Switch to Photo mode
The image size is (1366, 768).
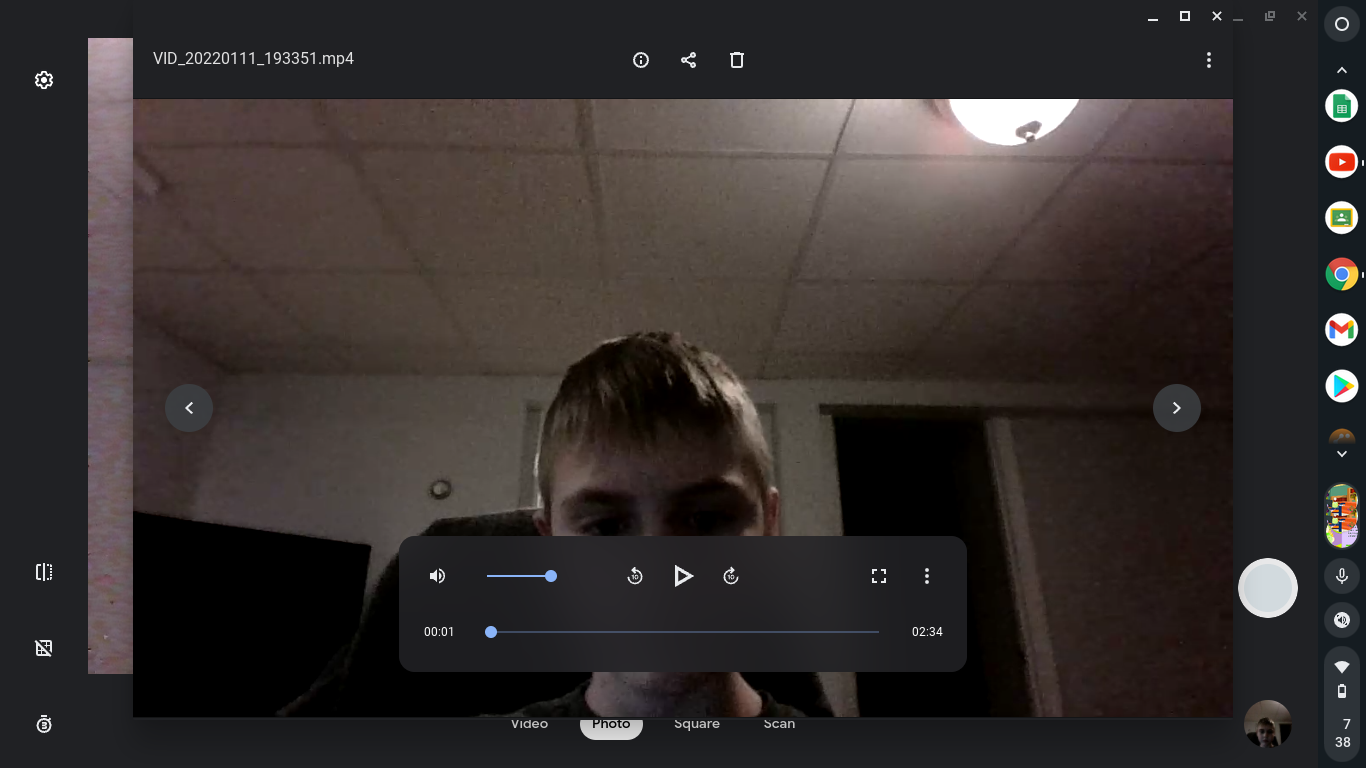click(611, 725)
